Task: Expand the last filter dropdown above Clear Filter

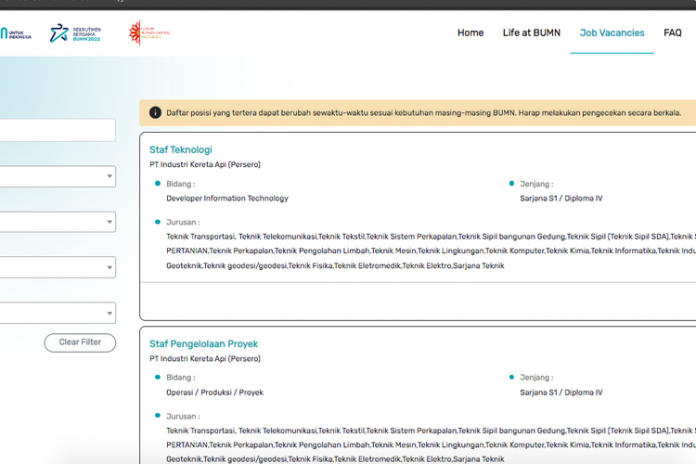Action: pos(56,313)
